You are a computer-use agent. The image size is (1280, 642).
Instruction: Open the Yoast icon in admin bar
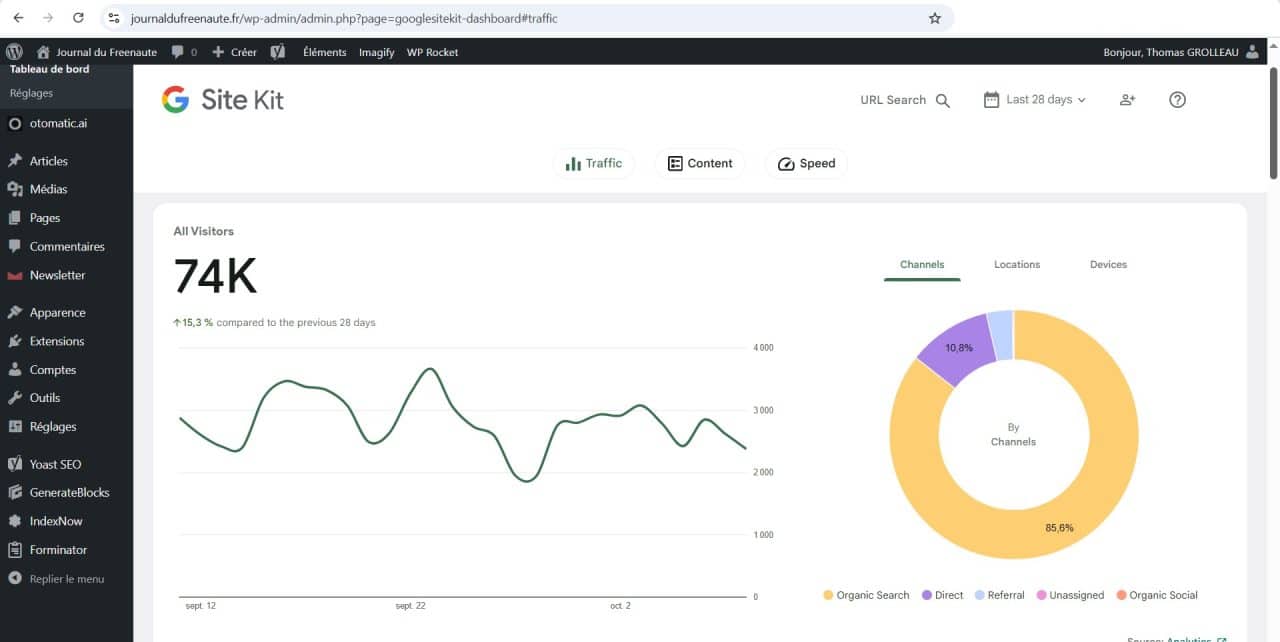click(278, 52)
